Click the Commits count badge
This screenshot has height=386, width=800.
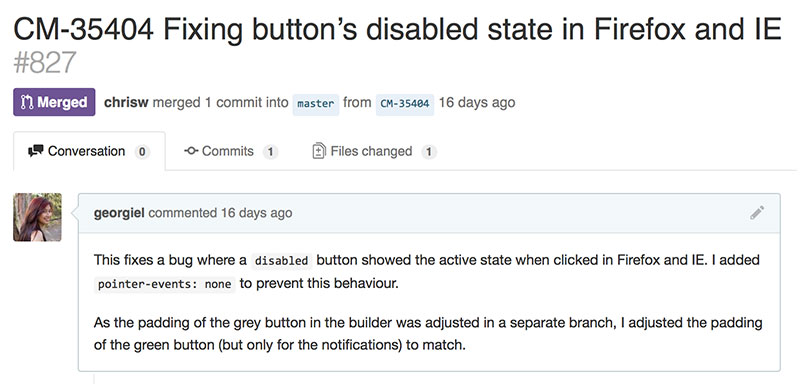point(270,151)
